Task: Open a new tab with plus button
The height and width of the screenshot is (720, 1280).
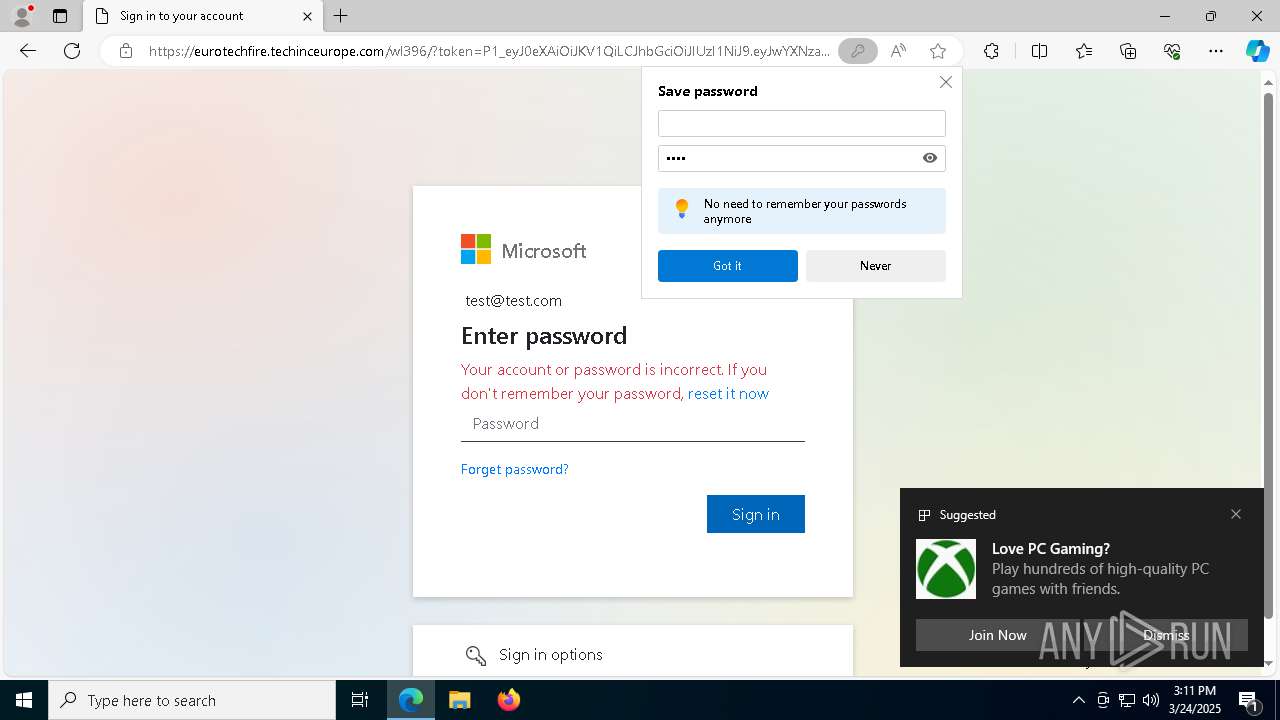Action: [x=341, y=16]
